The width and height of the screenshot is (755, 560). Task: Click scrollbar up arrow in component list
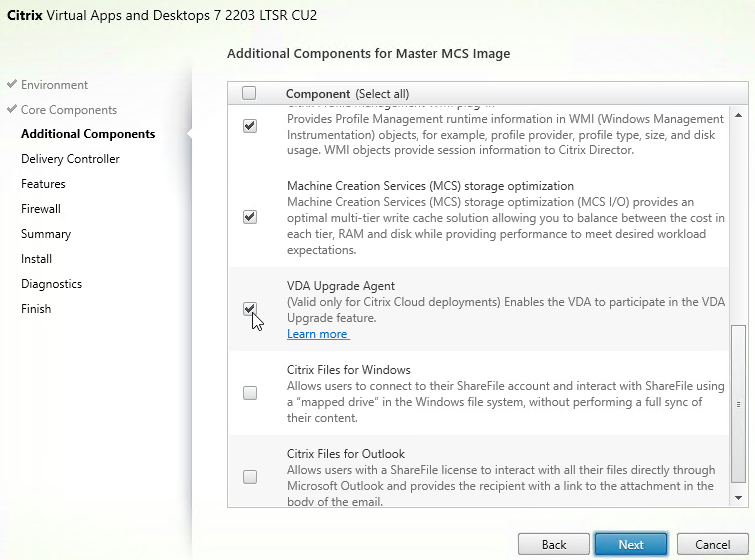click(738, 115)
